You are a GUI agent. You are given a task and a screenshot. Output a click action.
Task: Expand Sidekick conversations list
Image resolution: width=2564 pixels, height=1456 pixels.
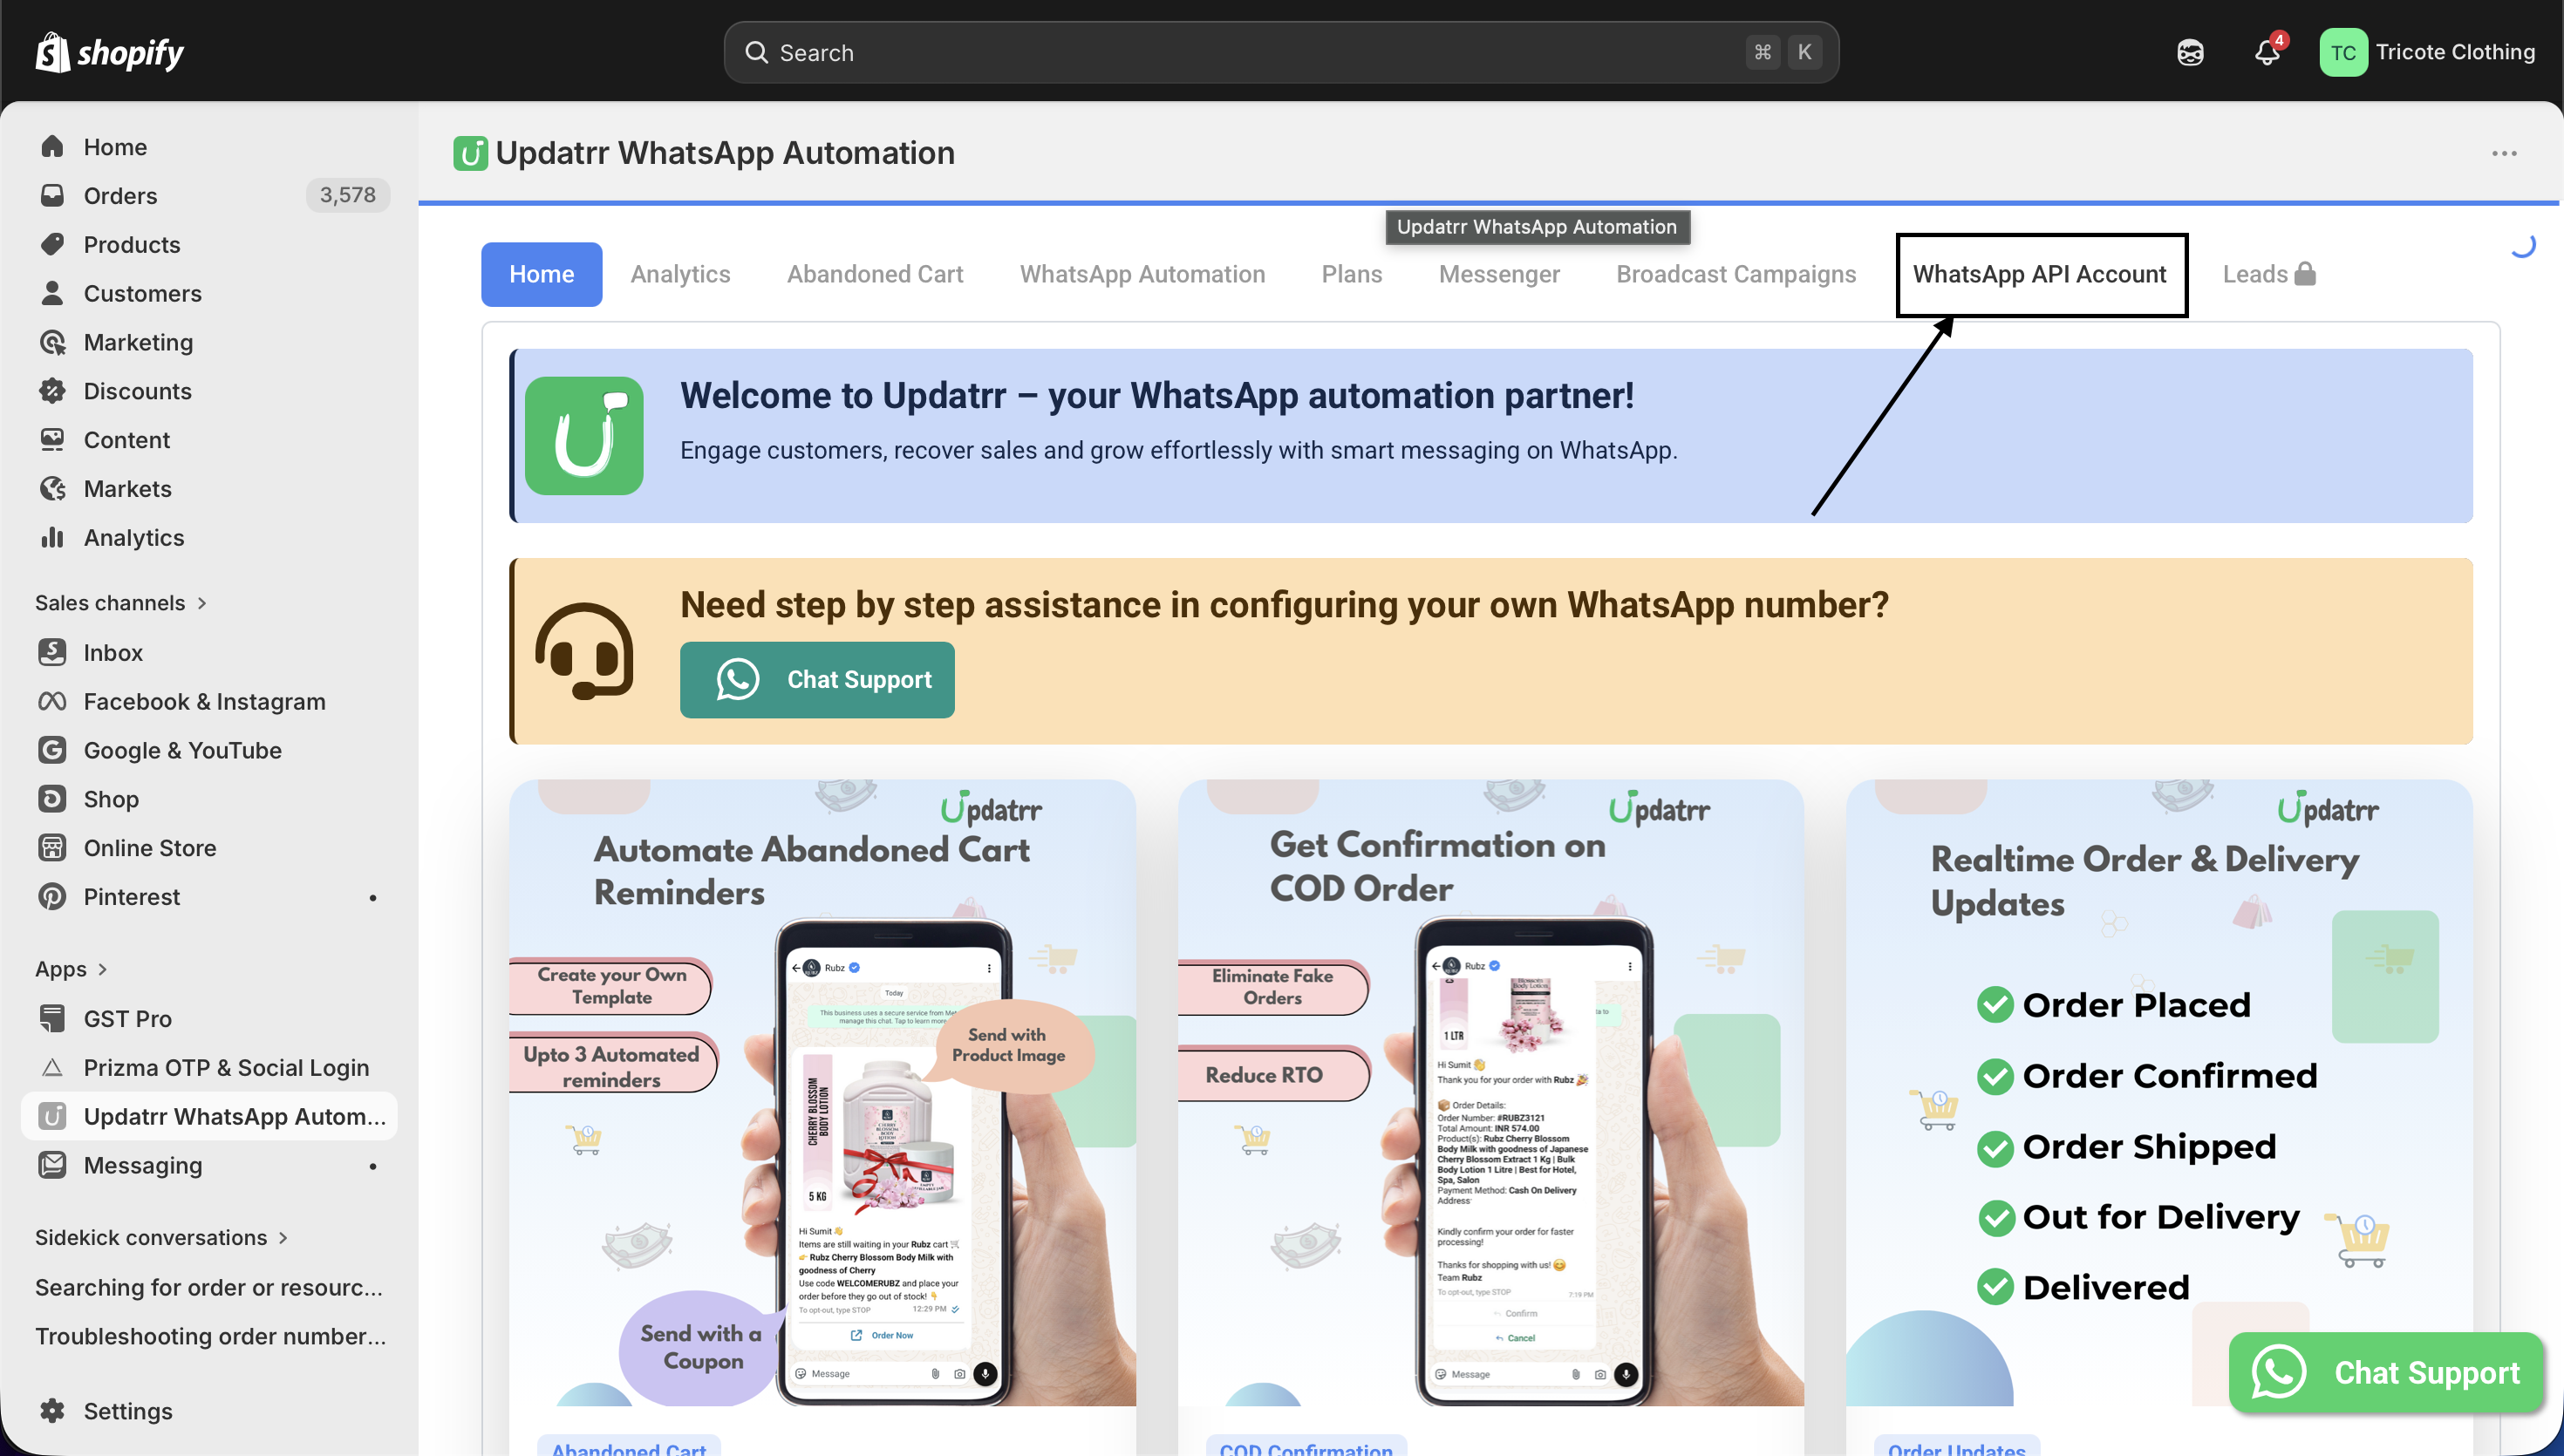160,1238
